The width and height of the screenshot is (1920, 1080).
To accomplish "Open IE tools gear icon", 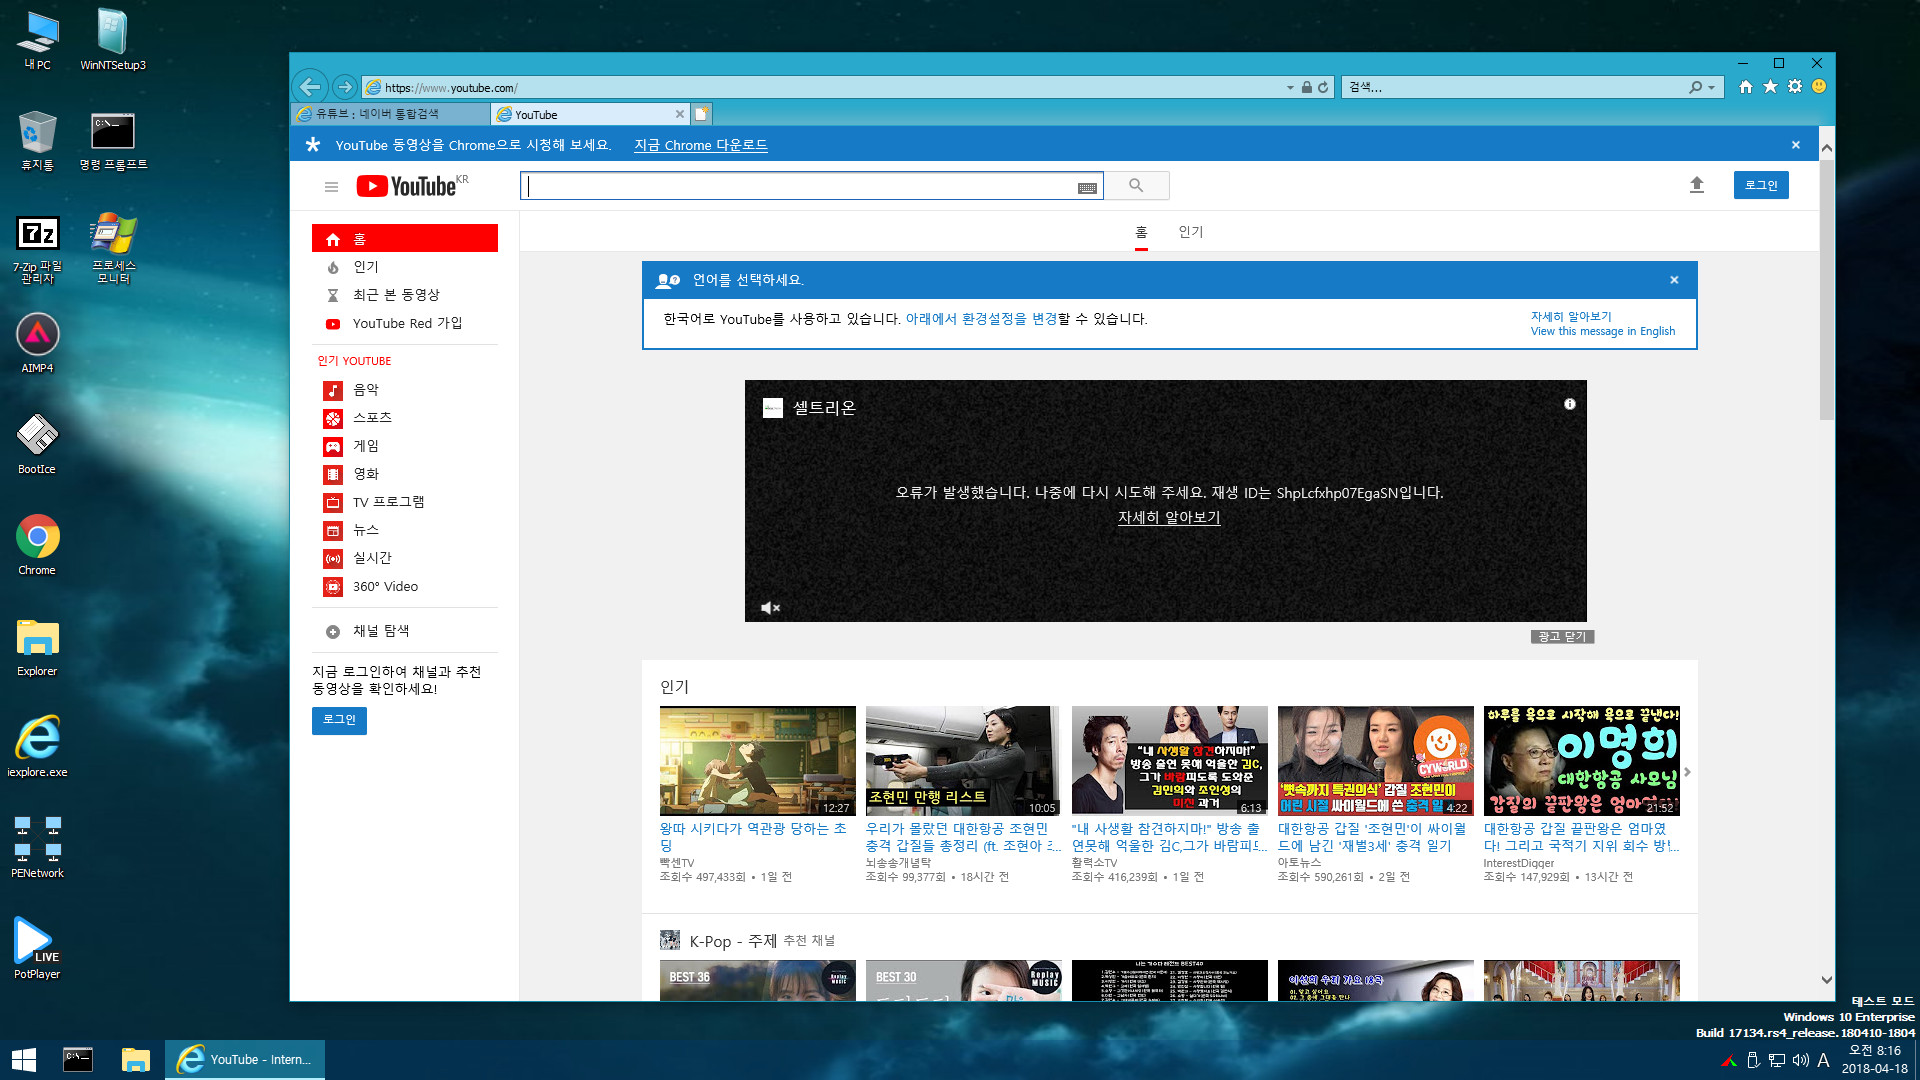I will pos(1795,87).
